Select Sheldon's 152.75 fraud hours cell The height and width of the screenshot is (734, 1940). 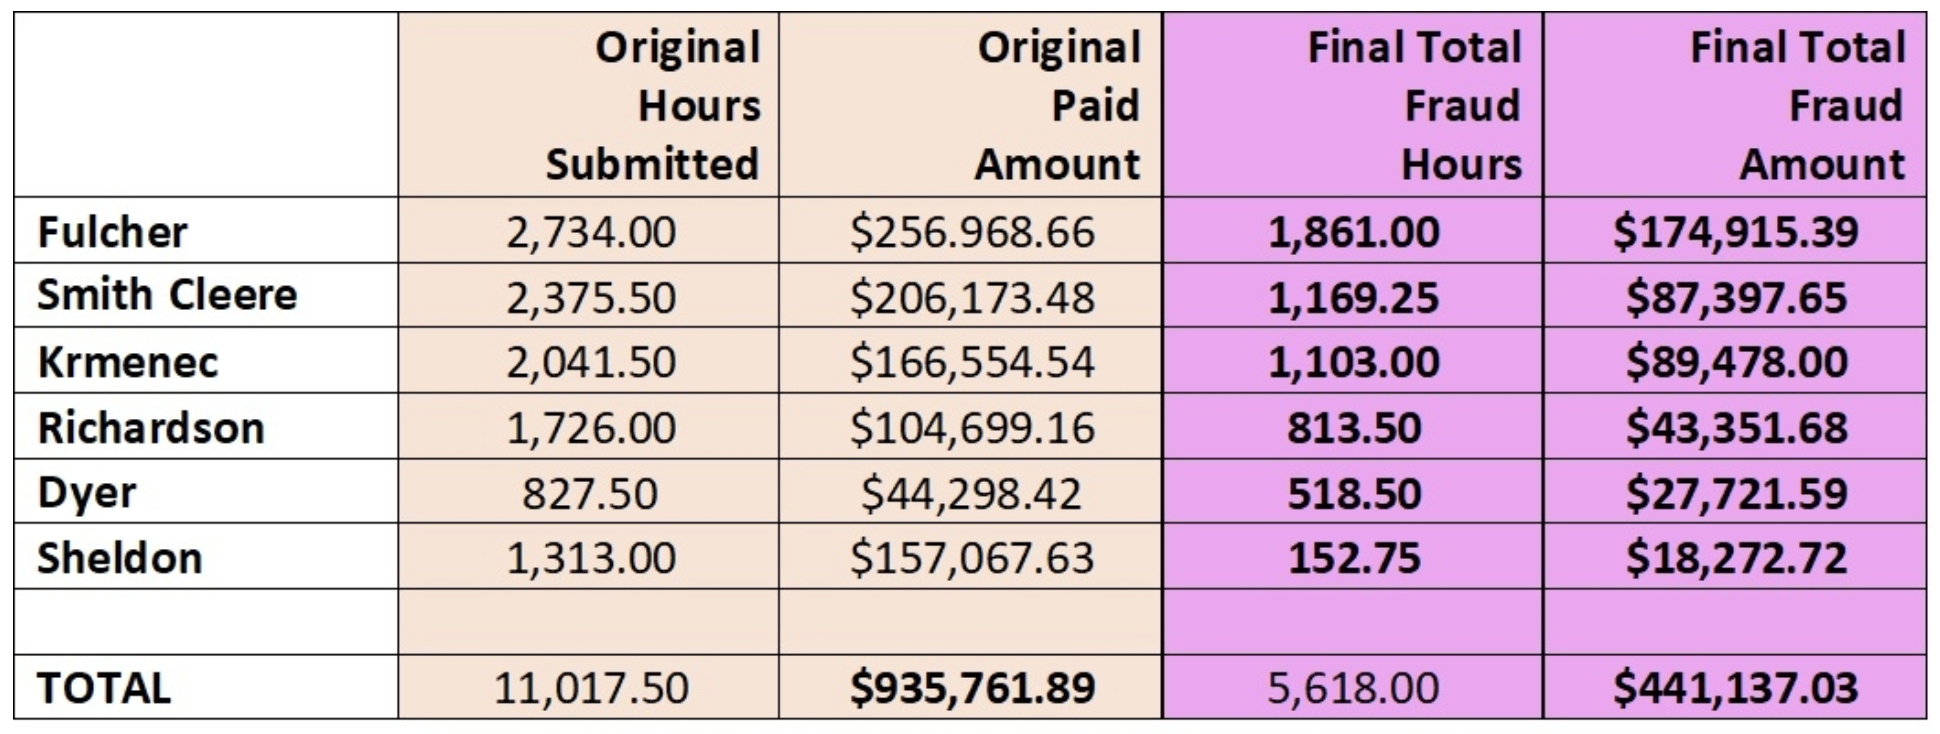coord(1353,556)
